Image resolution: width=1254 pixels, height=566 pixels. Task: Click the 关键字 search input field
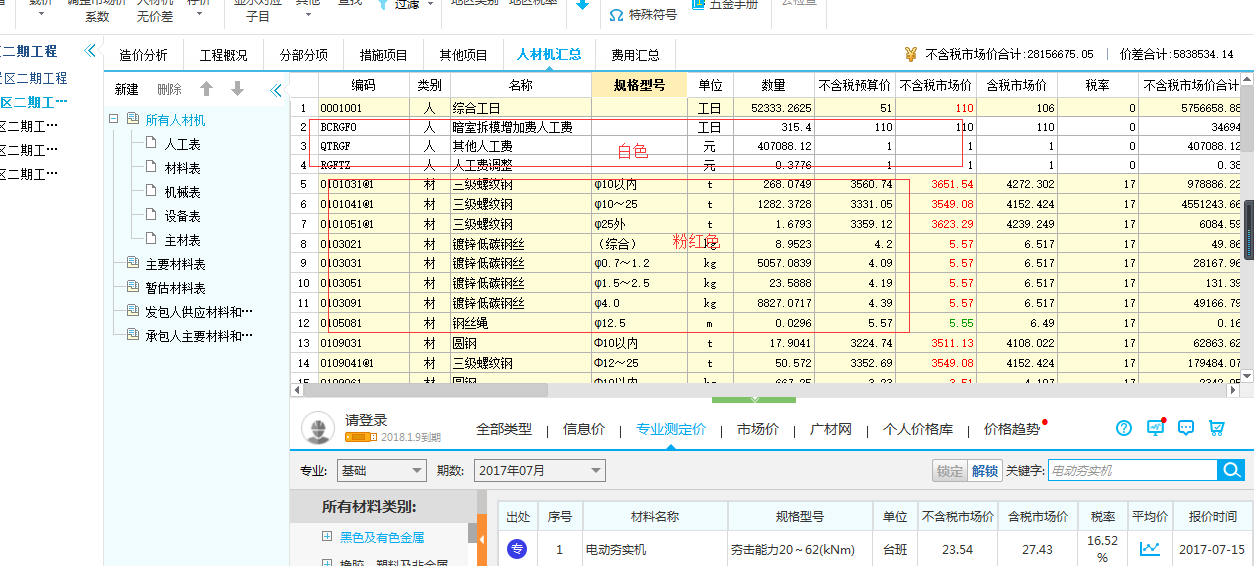coord(1132,470)
